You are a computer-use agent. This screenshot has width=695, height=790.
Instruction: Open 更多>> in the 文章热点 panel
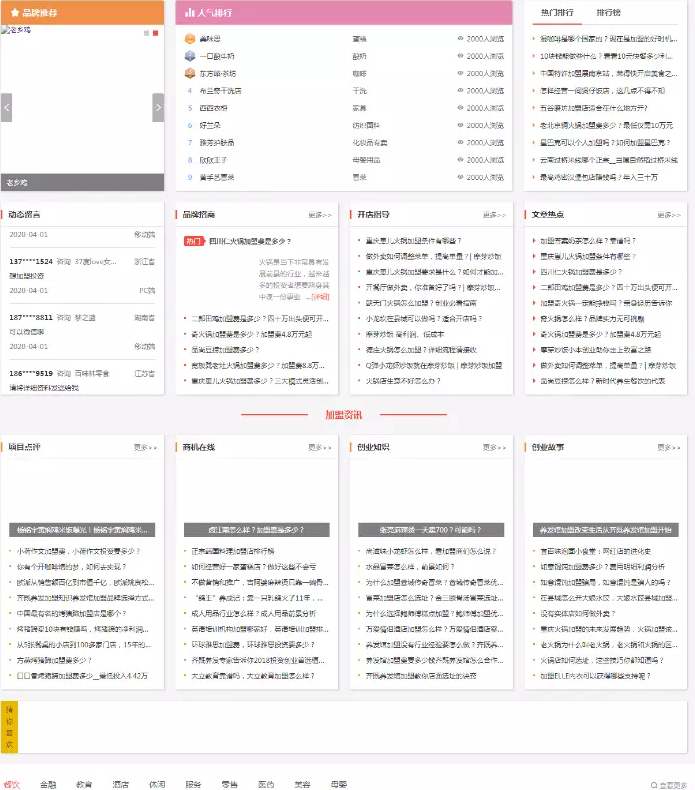pos(669,215)
